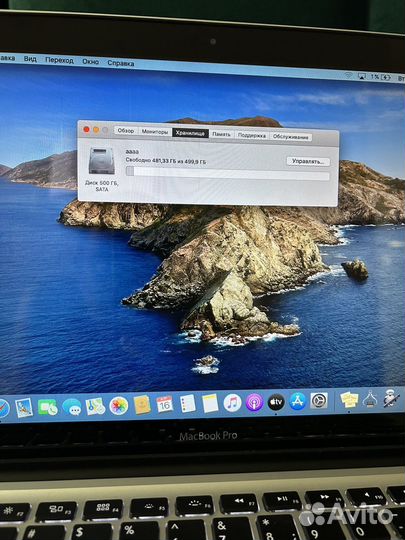Open Safari from the Dock
Viewport: 405px width, 540px height.
(x=3, y=409)
